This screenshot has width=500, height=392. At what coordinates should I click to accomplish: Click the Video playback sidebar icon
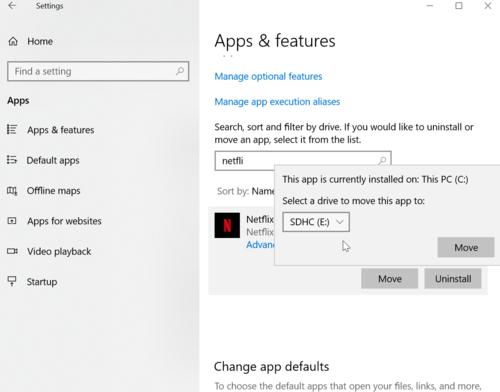(12, 251)
